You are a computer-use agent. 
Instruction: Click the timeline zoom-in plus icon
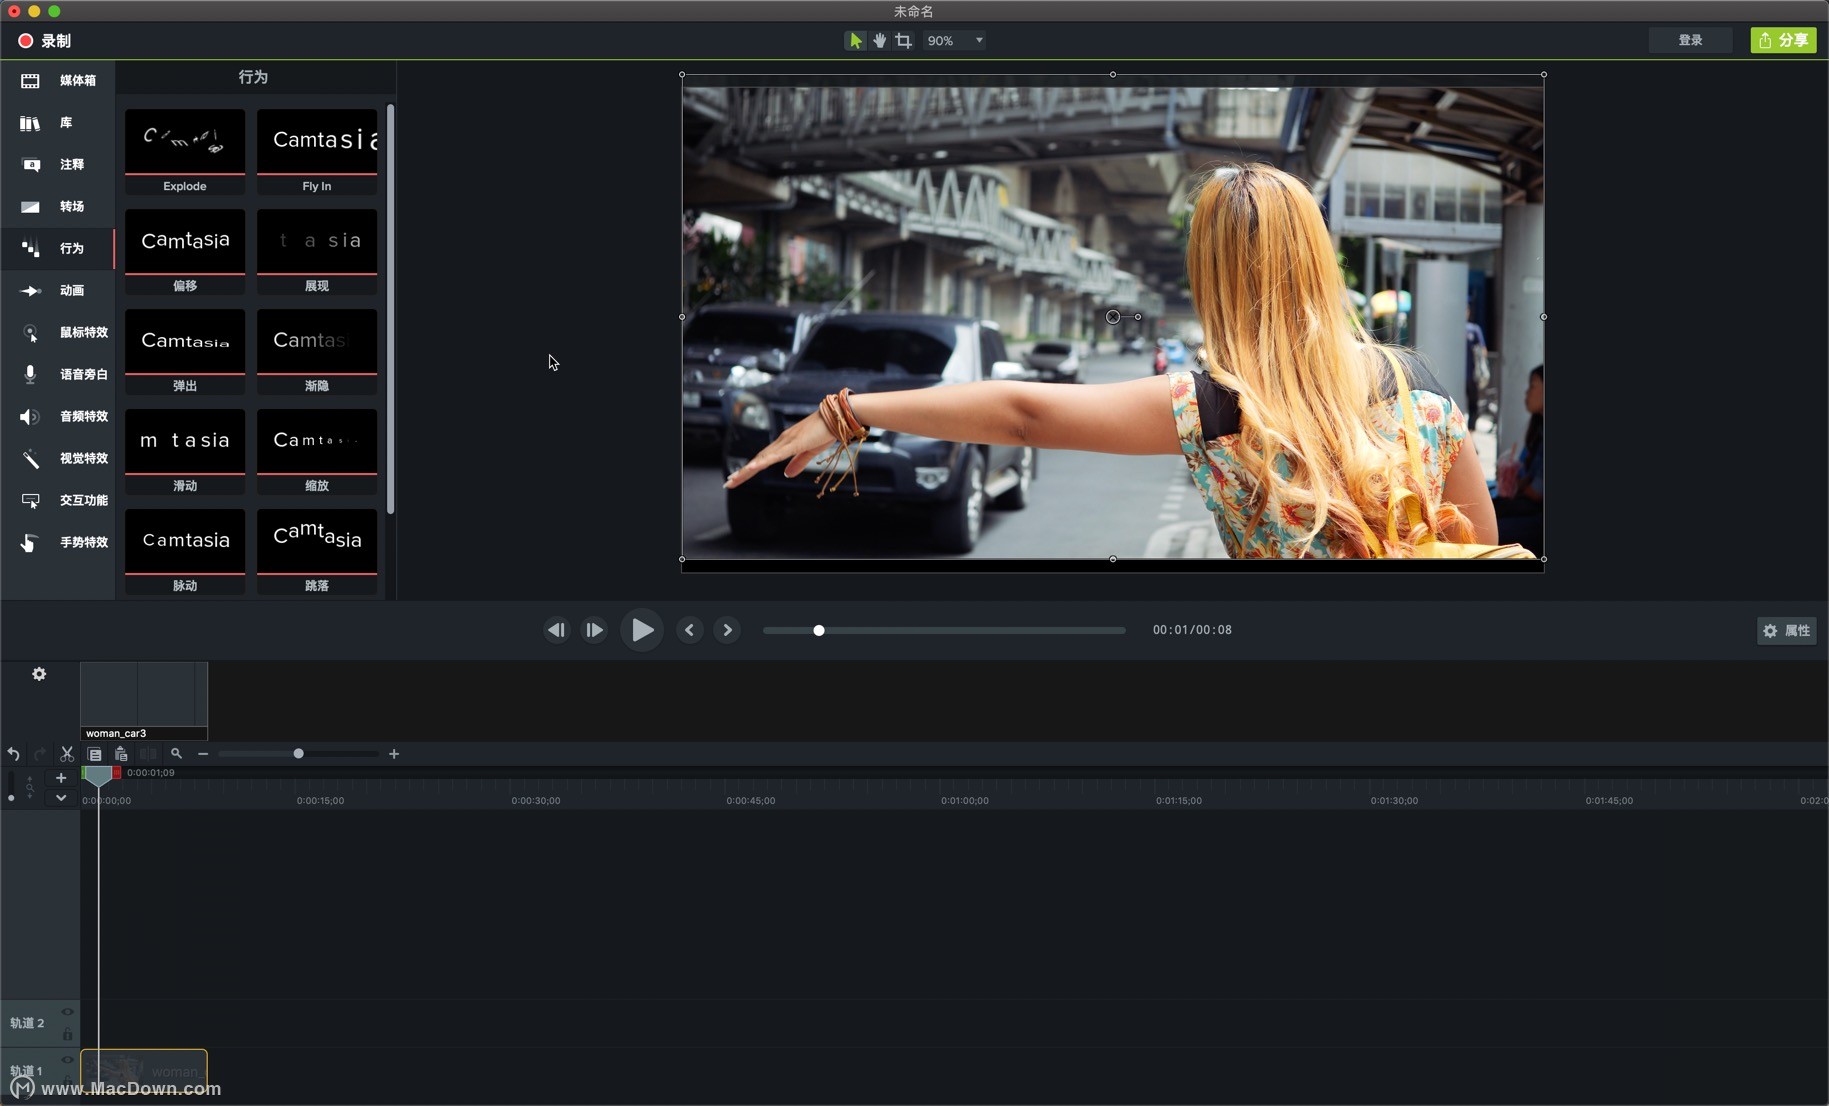click(394, 754)
